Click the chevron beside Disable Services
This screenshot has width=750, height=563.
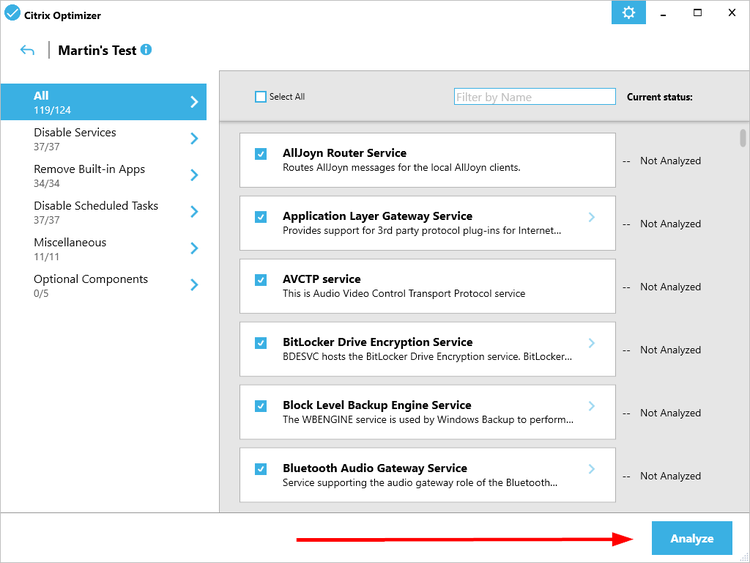194,139
